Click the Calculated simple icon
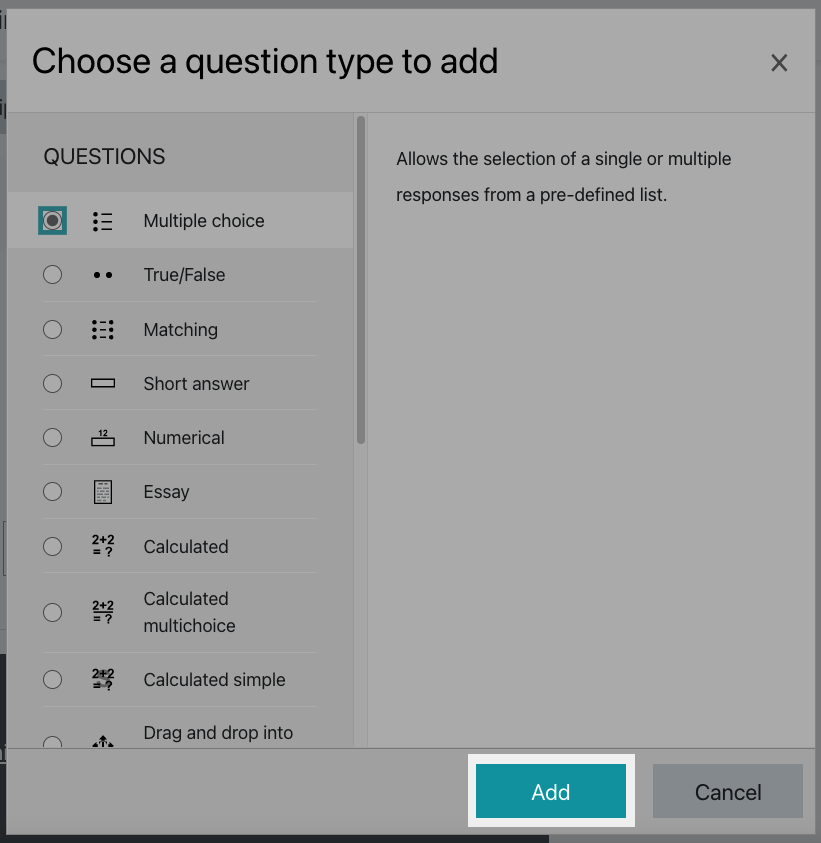The height and width of the screenshot is (843, 821). pos(103,680)
